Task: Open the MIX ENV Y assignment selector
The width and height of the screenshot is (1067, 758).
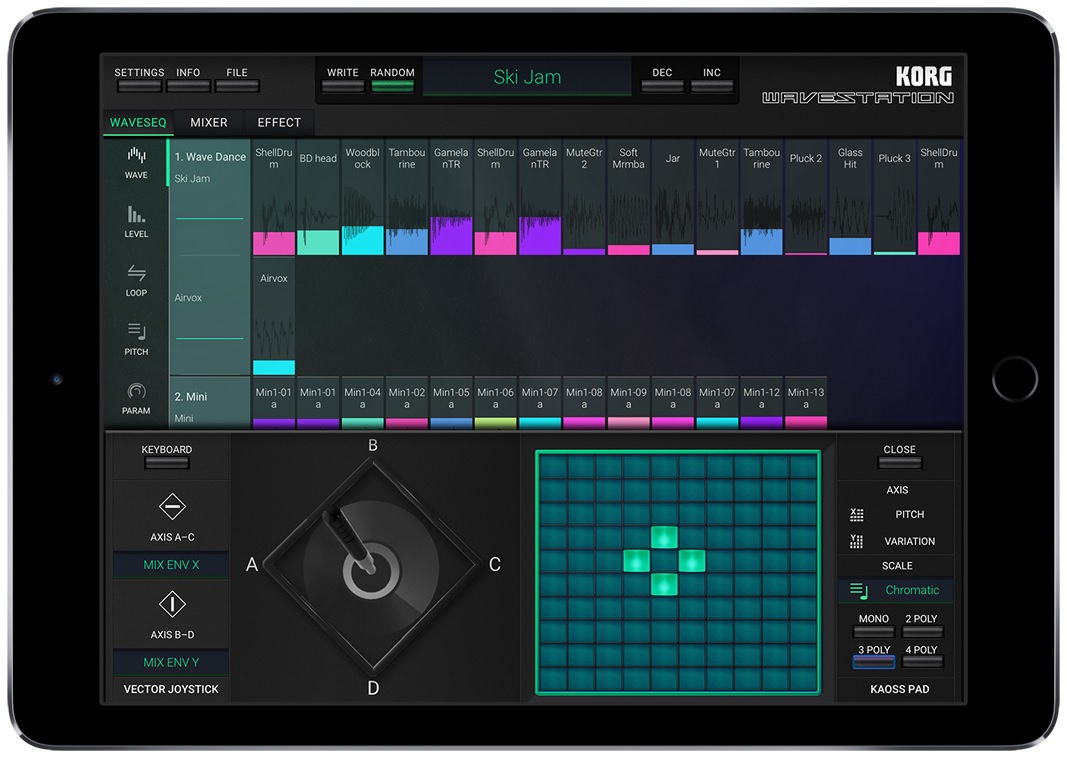Action: point(171,662)
